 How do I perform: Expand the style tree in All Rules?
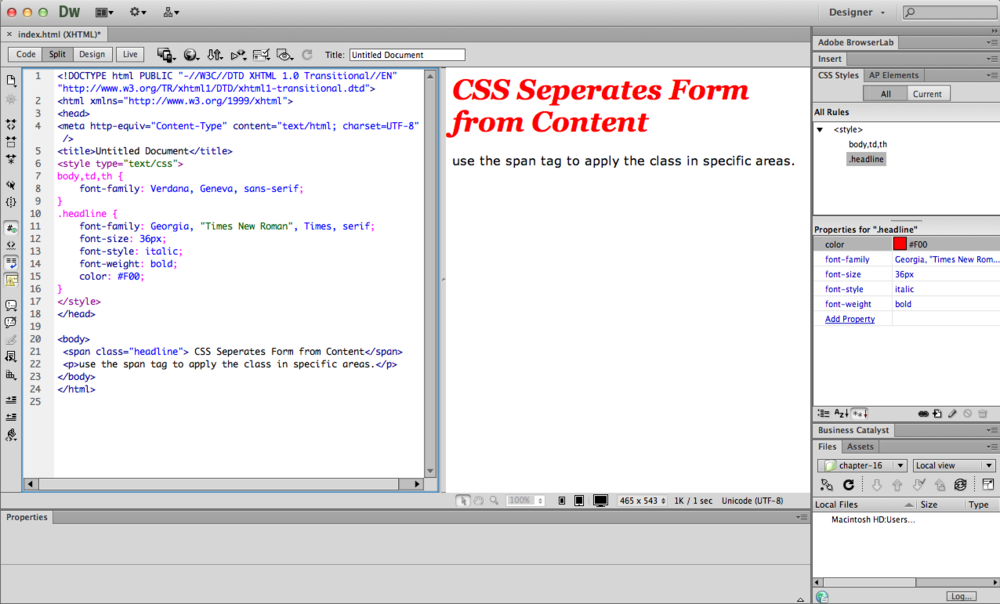[821, 129]
